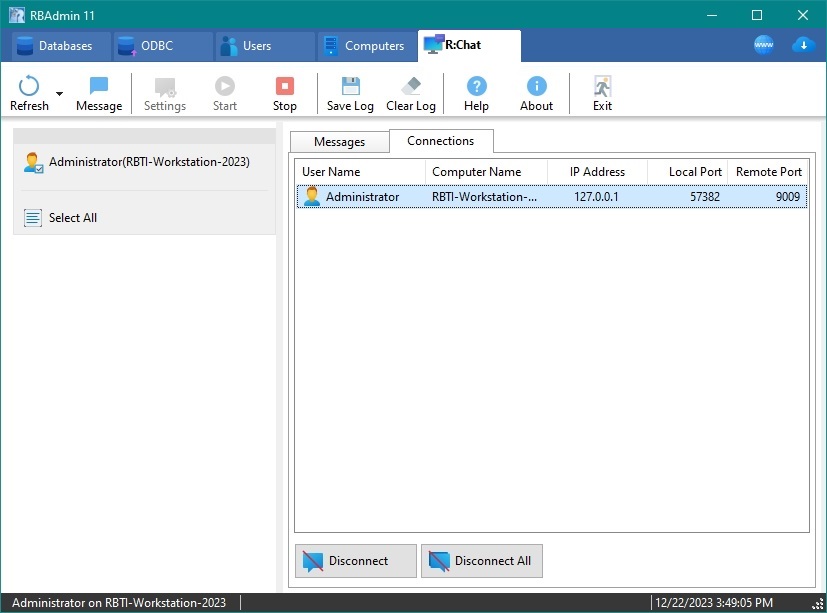Click the Message toolbar icon
The image size is (827, 613).
(99, 86)
